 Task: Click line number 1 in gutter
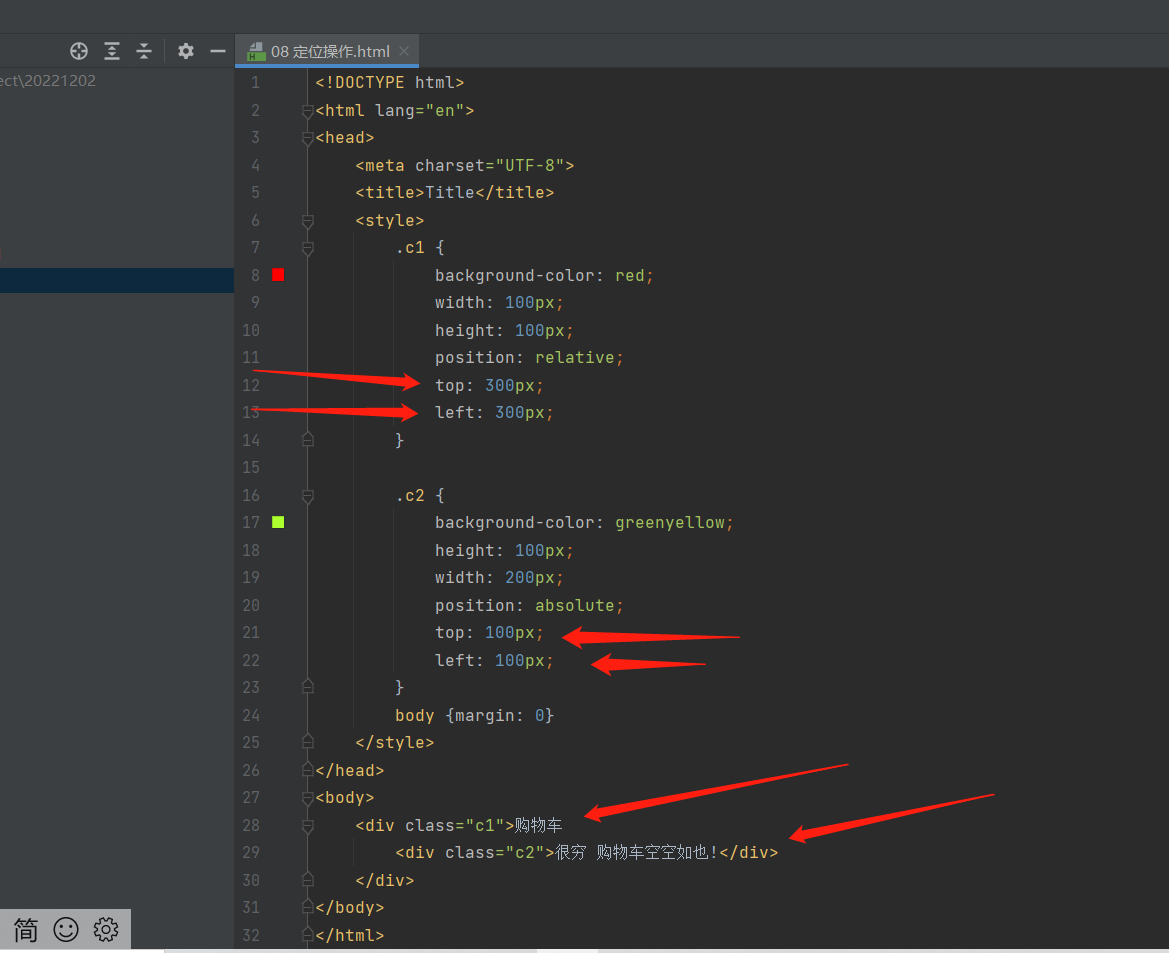(255, 83)
